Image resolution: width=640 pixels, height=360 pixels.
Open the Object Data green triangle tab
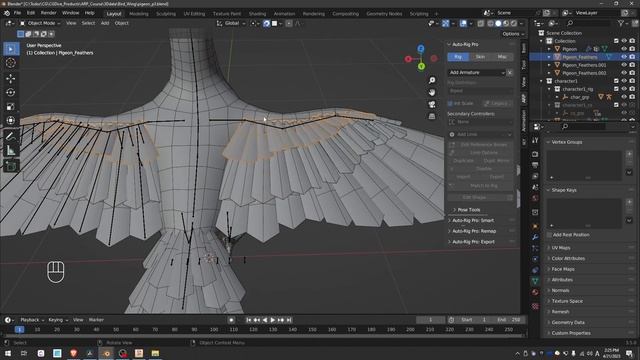click(535, 281)
